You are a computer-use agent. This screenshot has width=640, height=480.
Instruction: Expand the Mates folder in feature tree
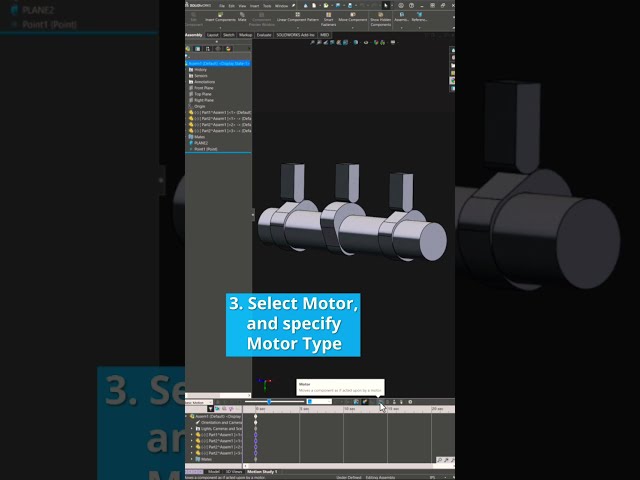187,137
